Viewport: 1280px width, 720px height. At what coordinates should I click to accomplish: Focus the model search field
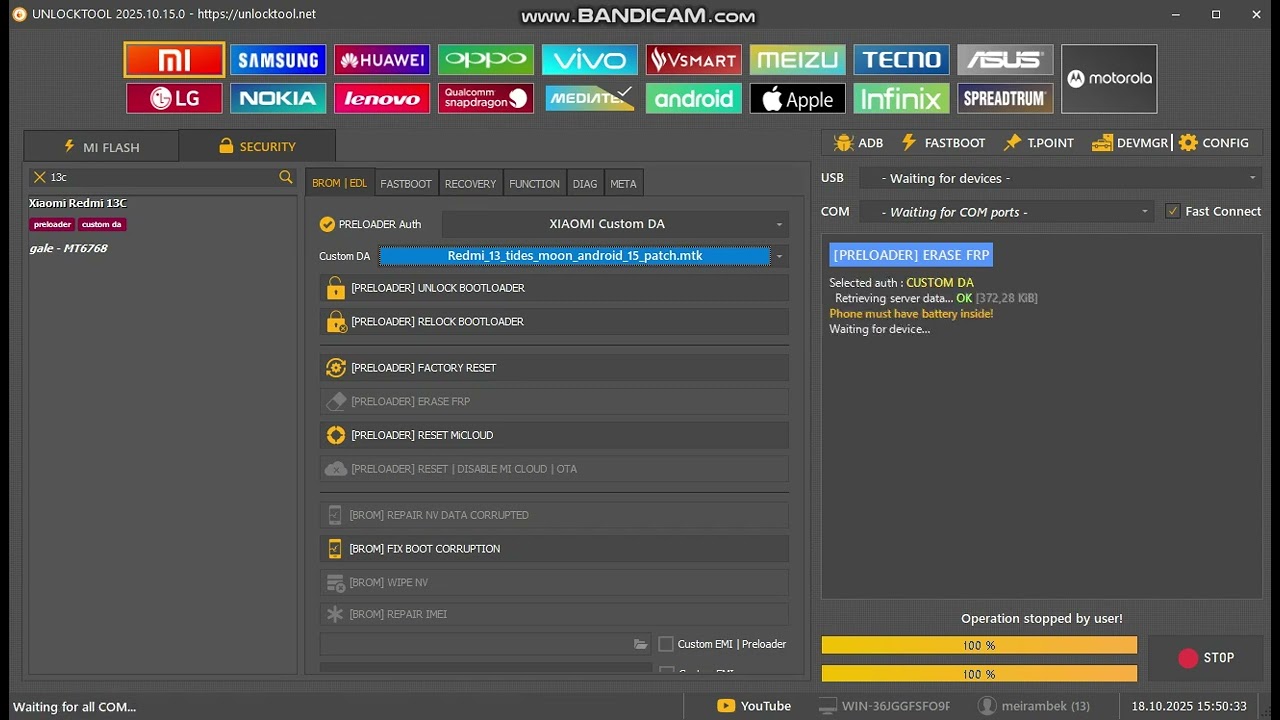163,177
